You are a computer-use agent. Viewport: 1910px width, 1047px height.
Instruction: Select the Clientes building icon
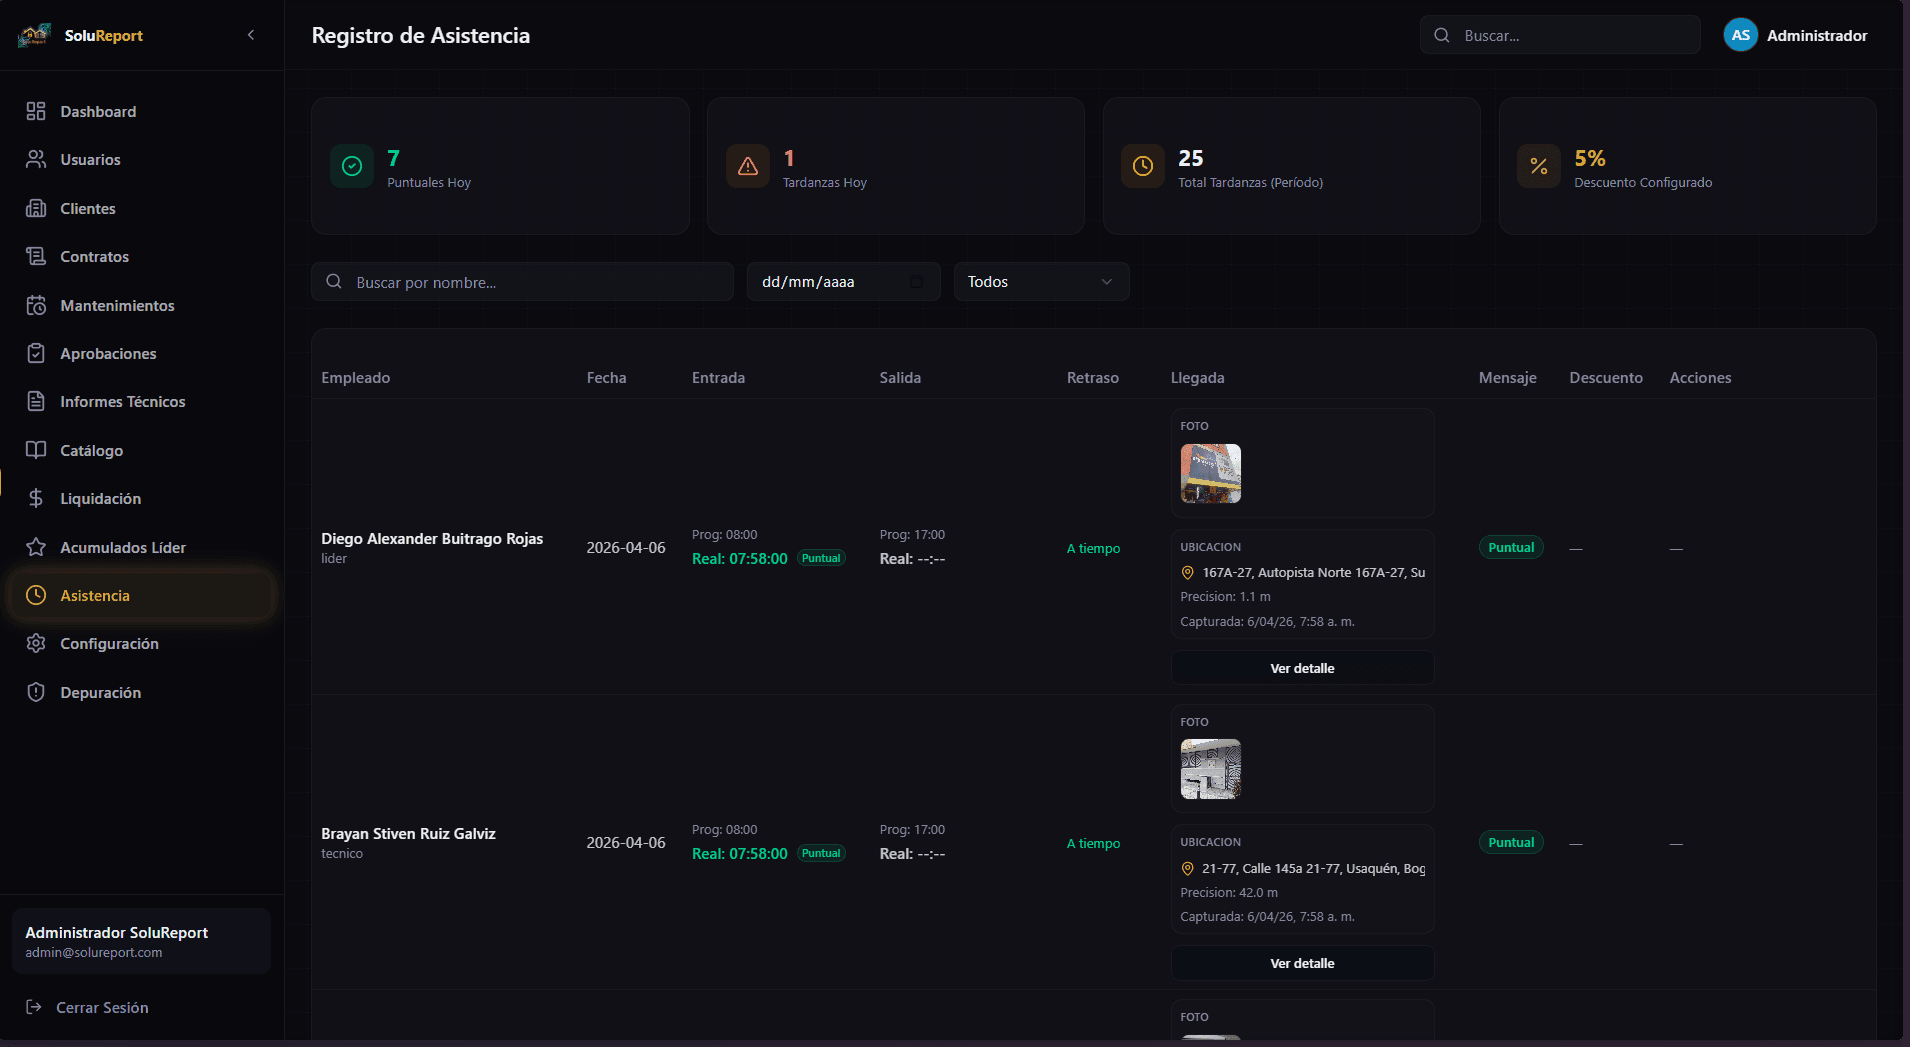coord(36,208)
